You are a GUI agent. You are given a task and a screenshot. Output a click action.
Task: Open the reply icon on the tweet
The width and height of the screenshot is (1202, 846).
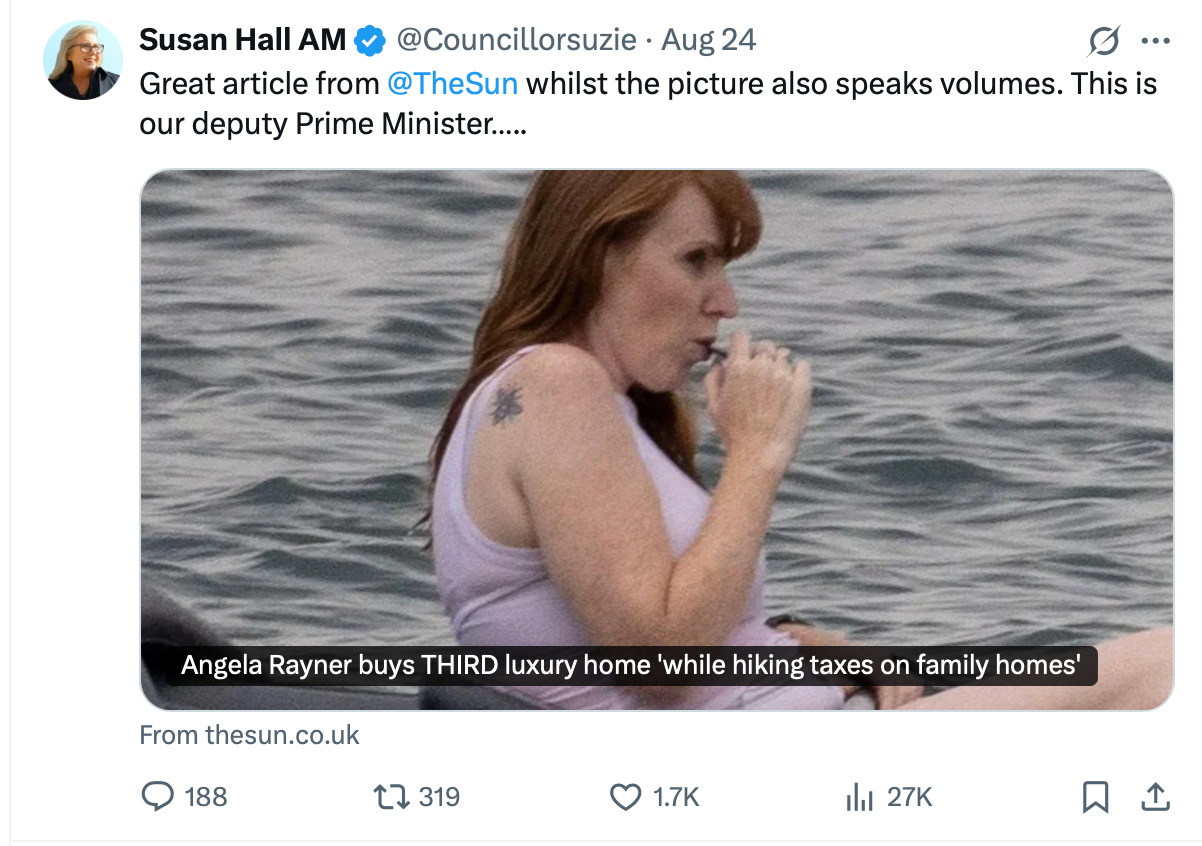[x=155, y=797]
